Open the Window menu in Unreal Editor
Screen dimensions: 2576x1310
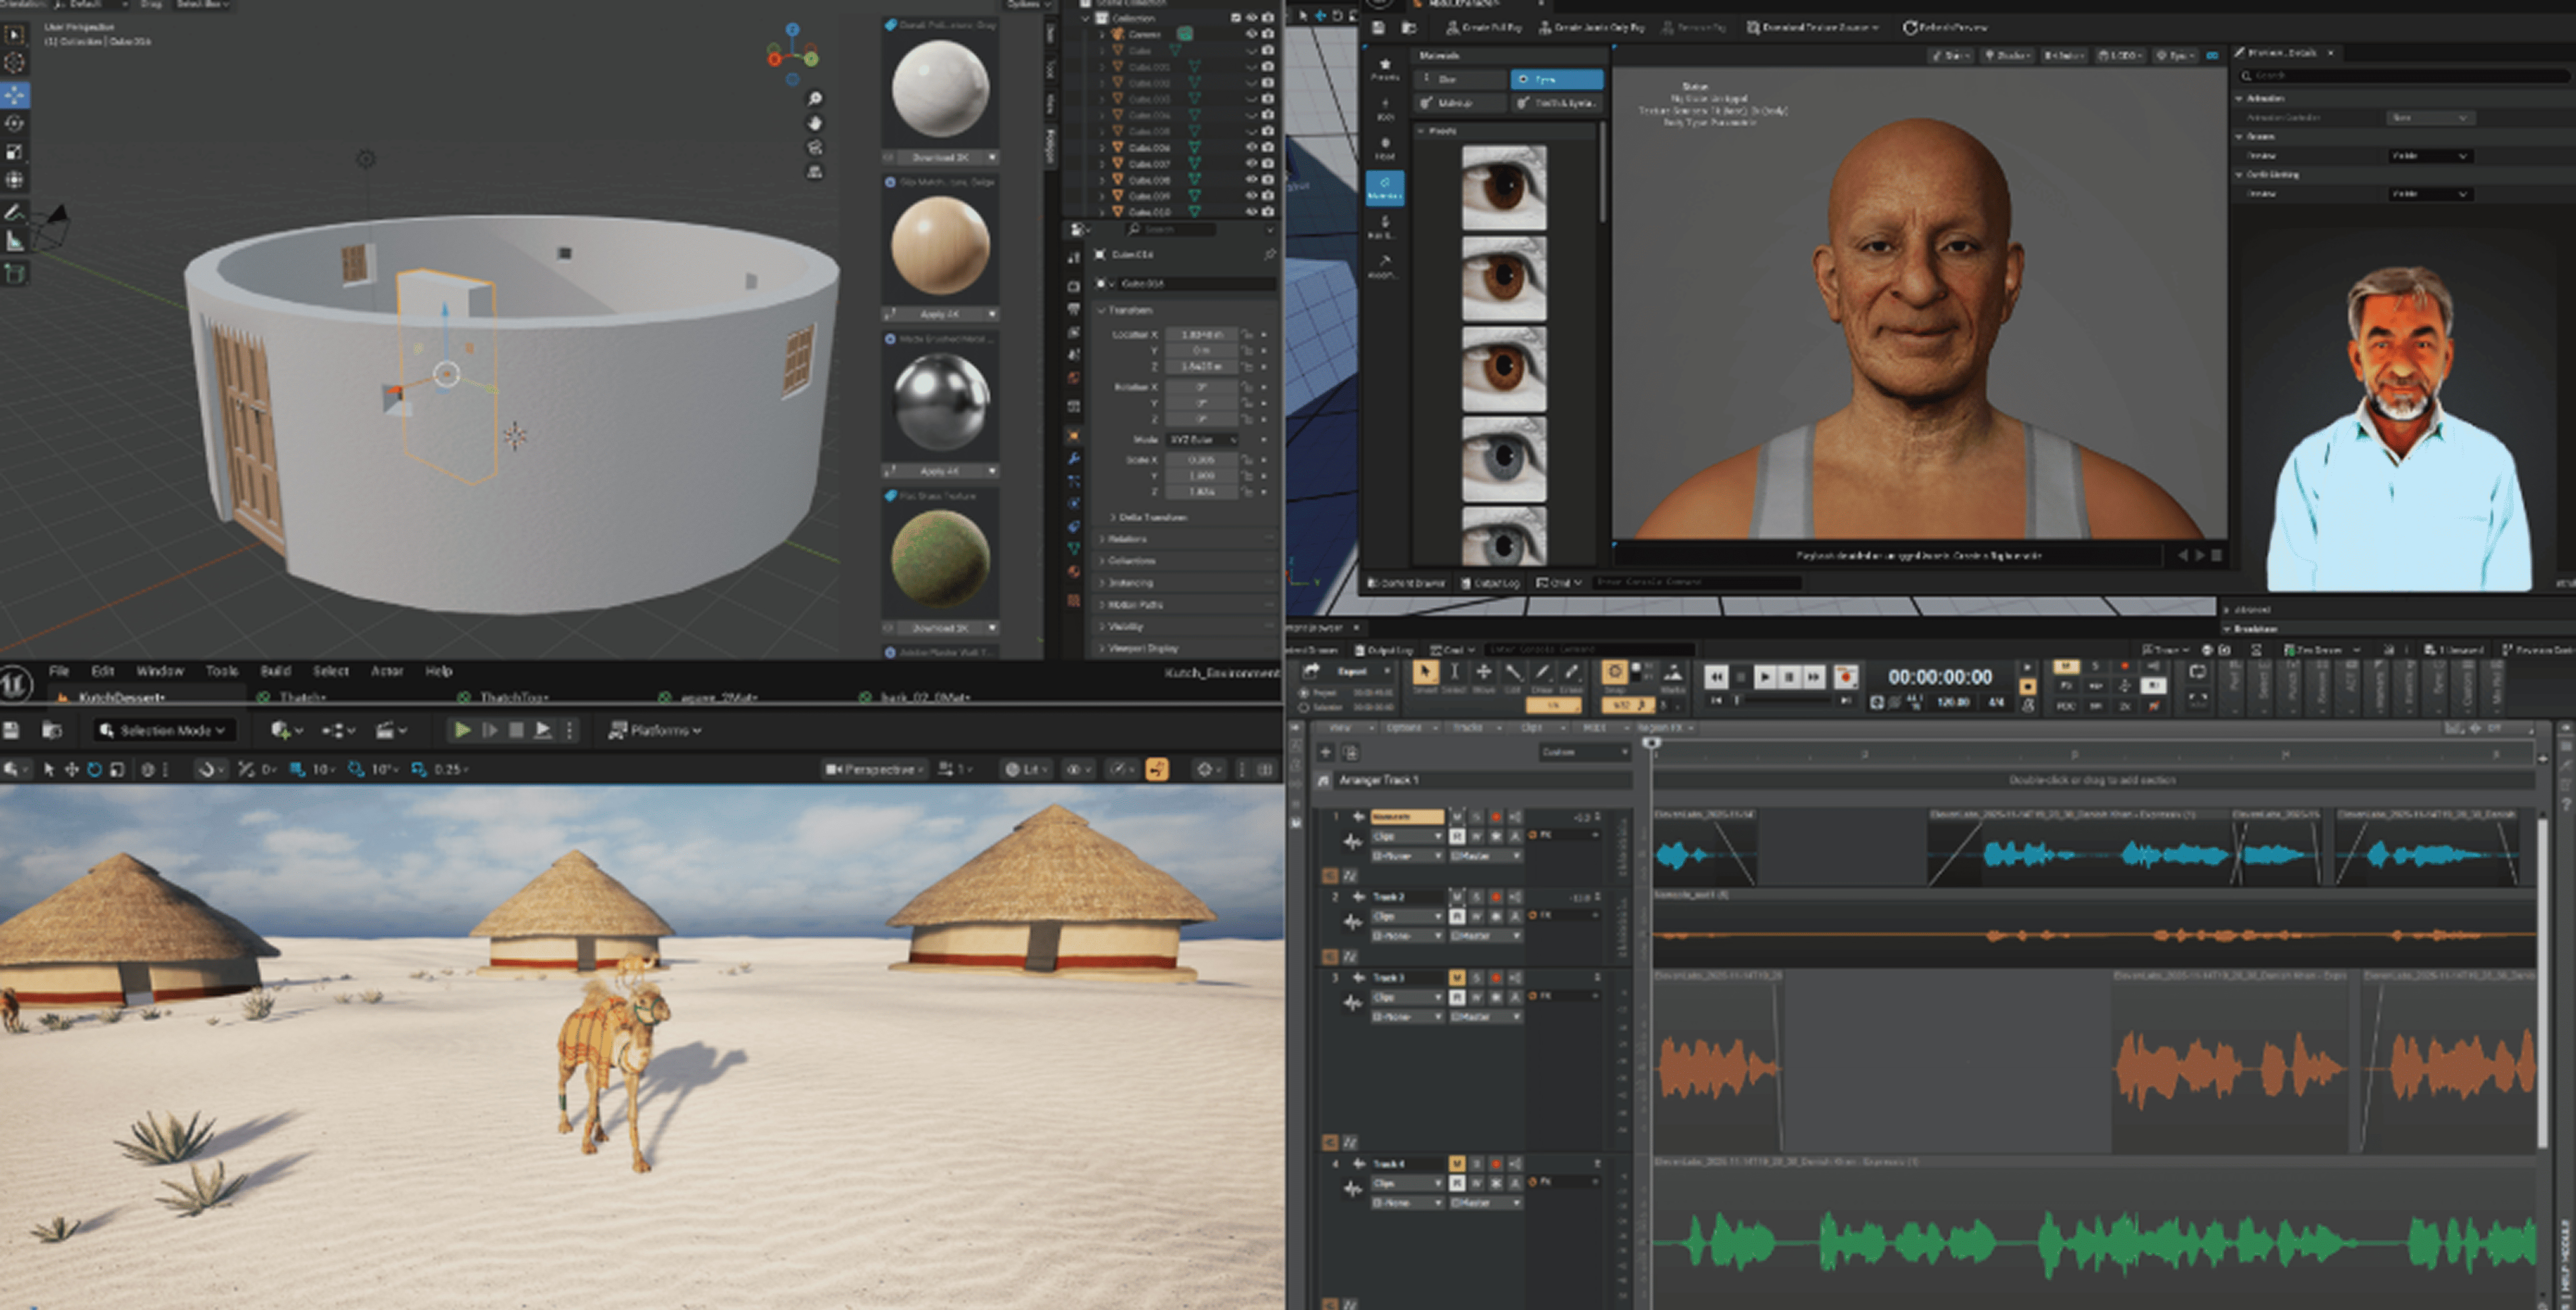160,671
